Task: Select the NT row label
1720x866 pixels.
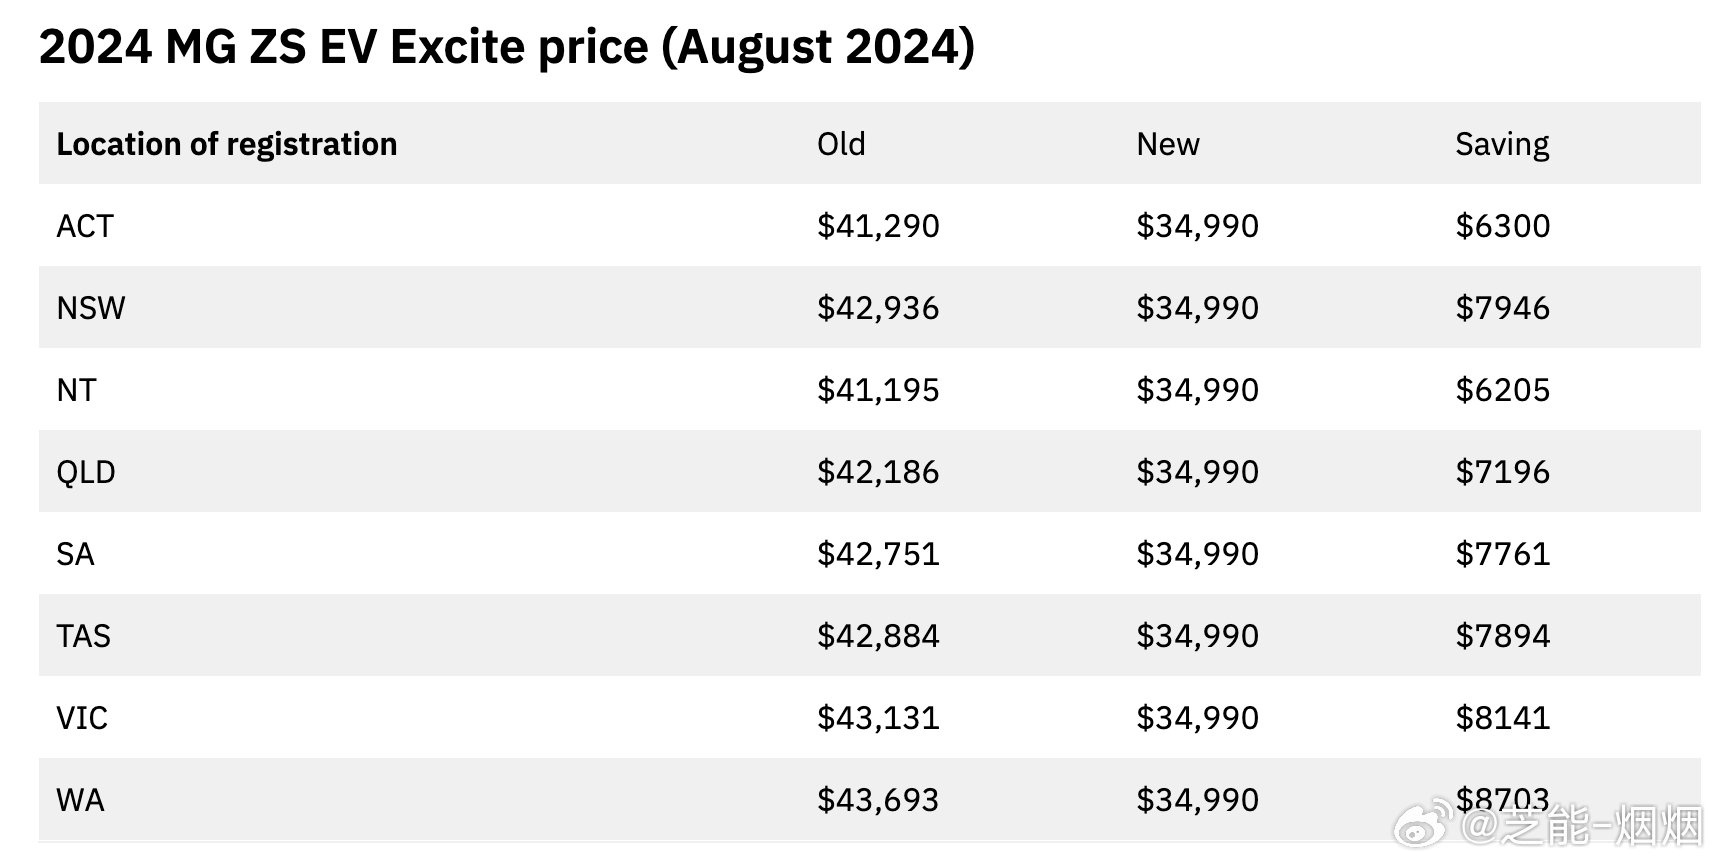Action: [76, 390]
